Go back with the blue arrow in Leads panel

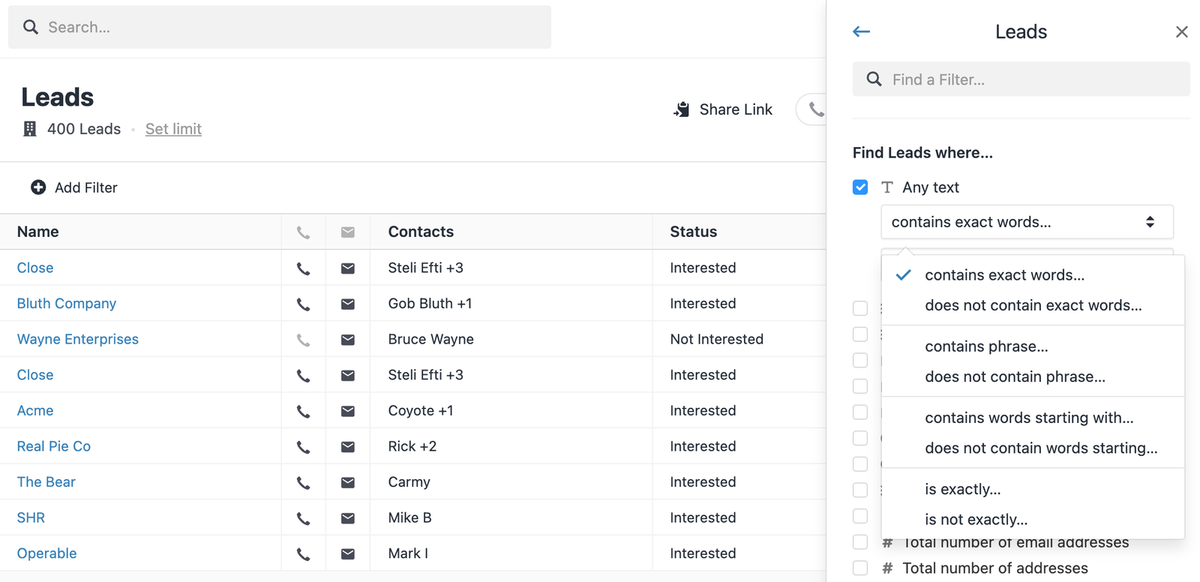click(861, 32)
